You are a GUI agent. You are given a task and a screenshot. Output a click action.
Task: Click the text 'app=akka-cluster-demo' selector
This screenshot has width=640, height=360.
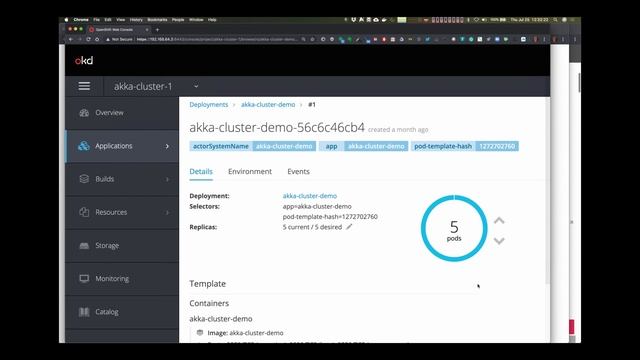pos(317,207)
